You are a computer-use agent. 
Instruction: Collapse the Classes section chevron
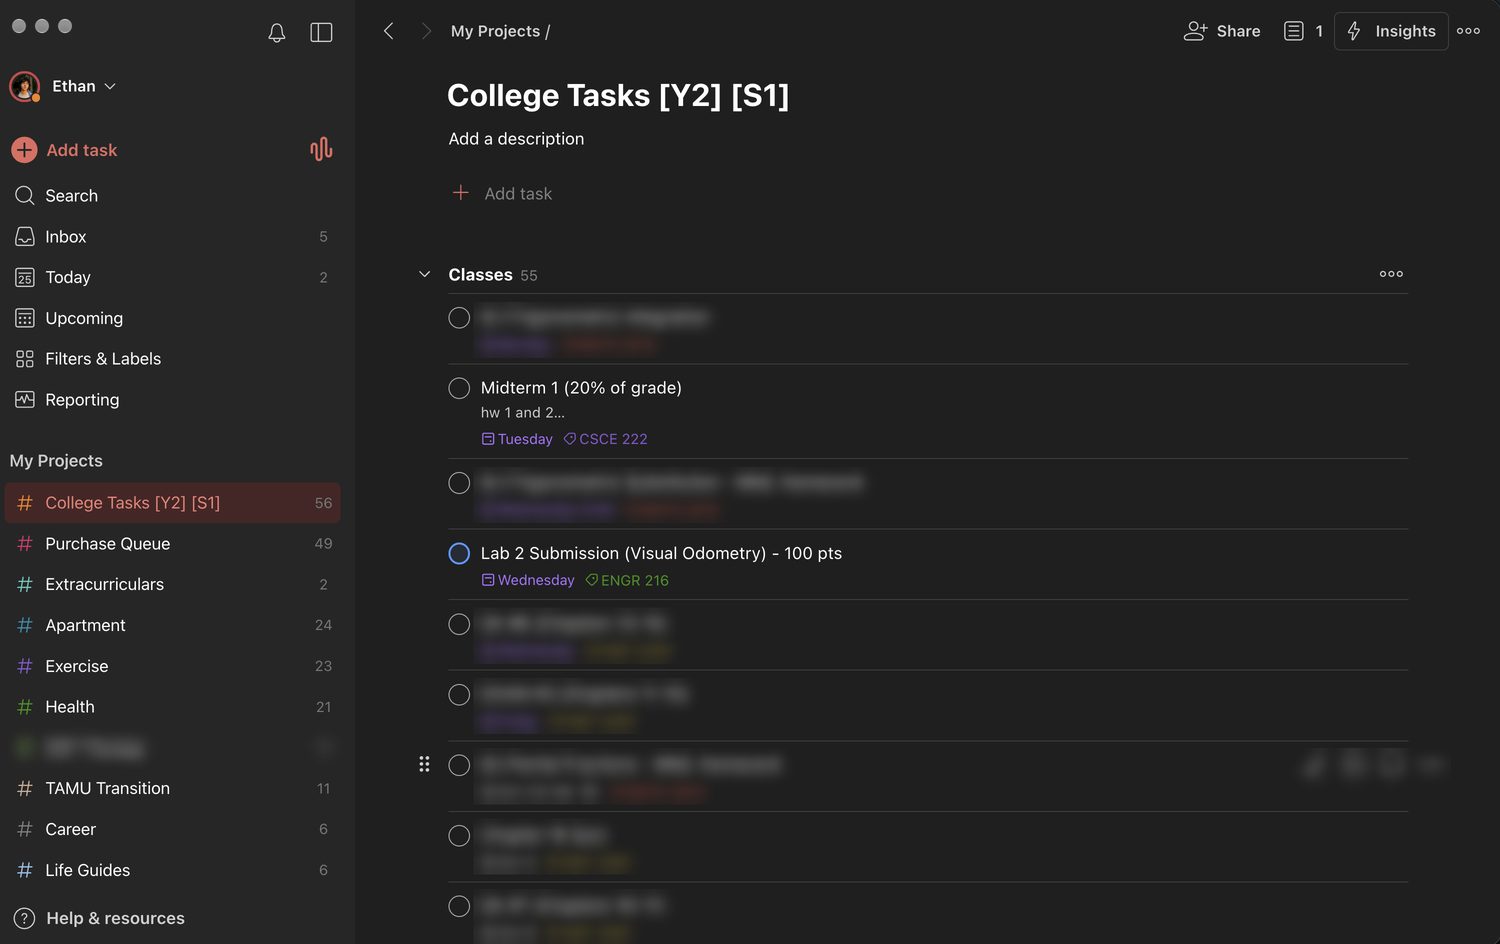424,274
